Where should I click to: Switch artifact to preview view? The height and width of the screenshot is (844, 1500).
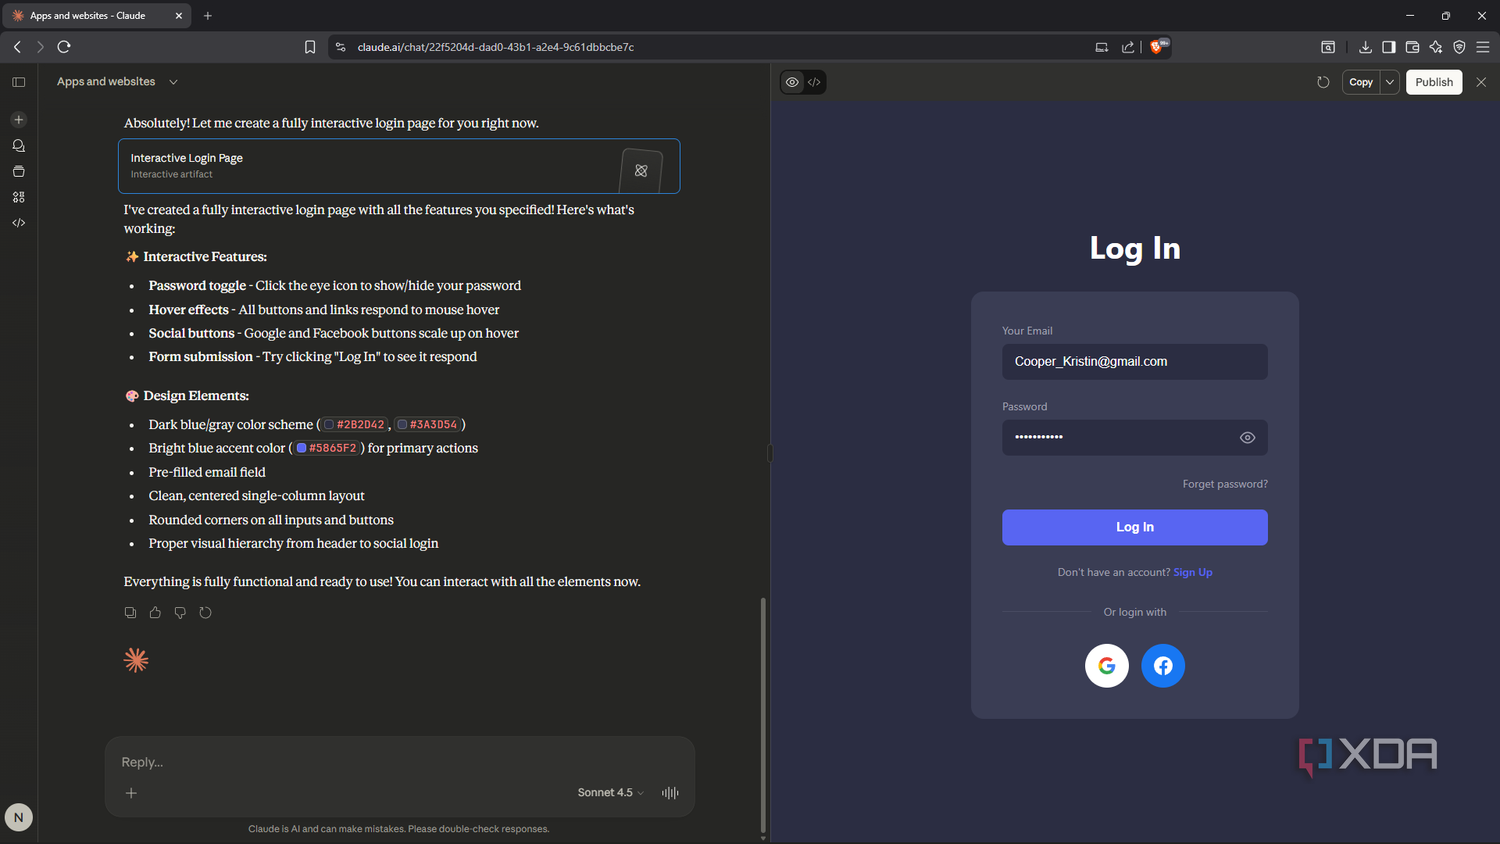click(x=792, y=82)
